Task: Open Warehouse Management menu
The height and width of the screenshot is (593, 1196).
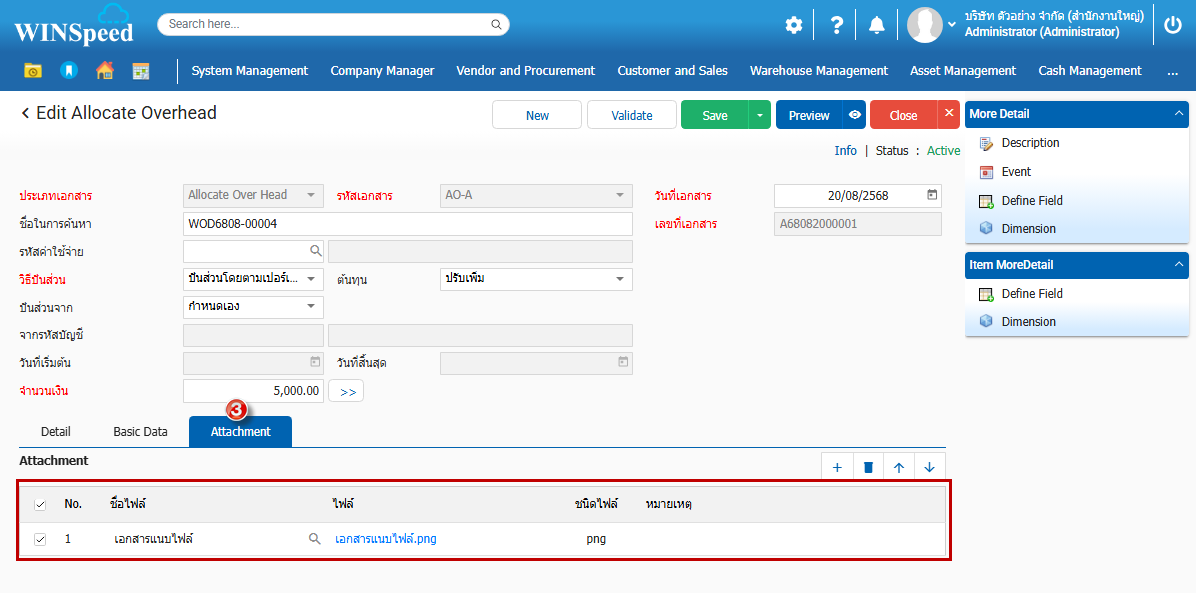Action: (818, 71)
